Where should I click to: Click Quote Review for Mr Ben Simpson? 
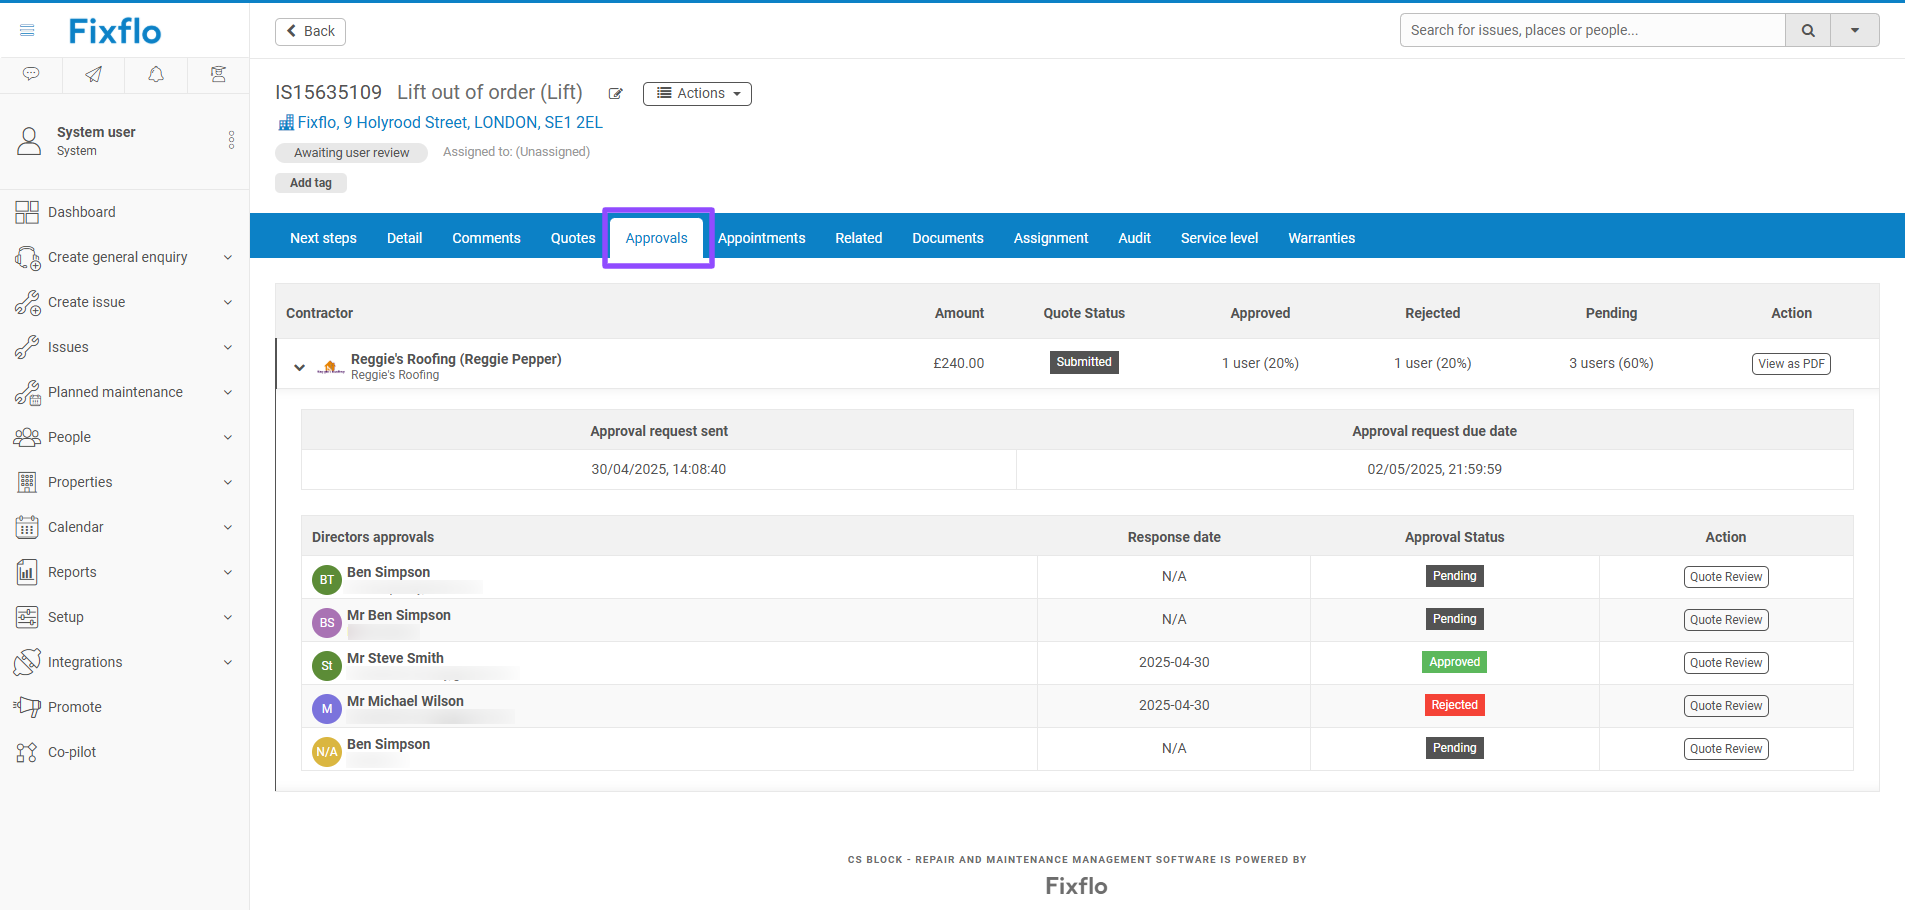click(1726, 620)
